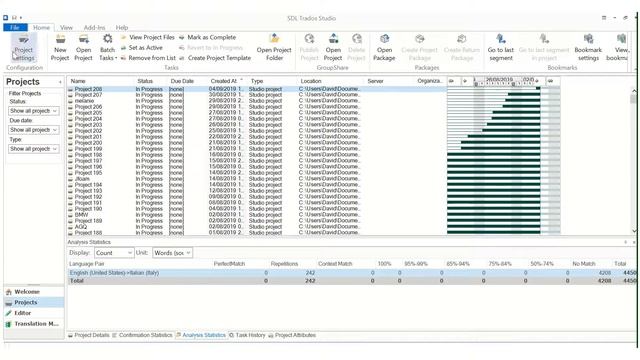The image size is (640, 360).
Task: Sort by Location column header
Action: click(311, 81)
